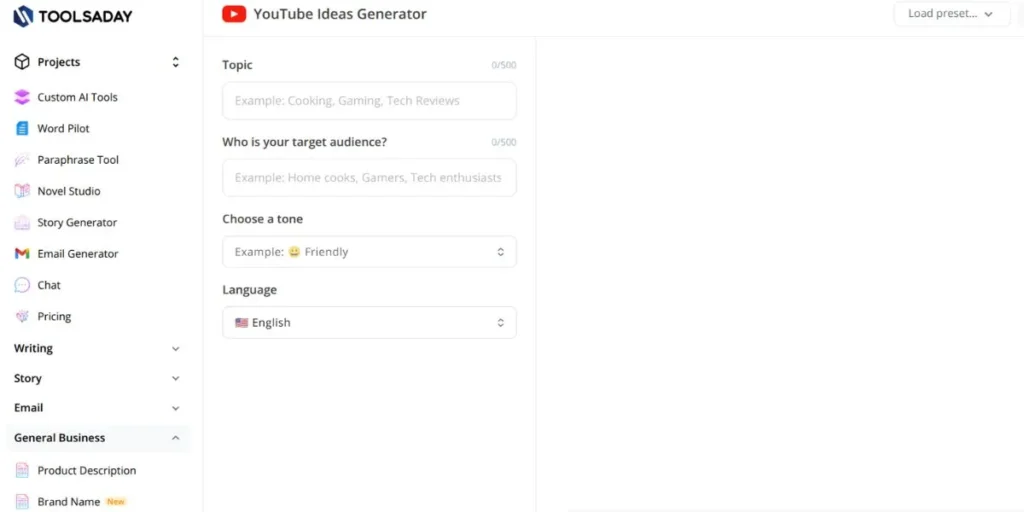Open the Product Description tool
This screenshot has height=512, width=1024.
tap(87, 471)
